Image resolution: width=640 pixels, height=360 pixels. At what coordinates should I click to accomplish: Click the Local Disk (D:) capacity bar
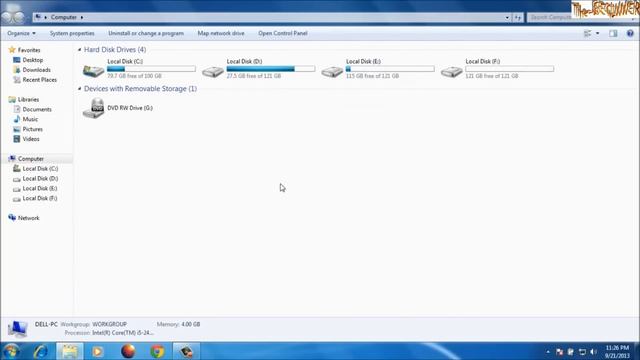(x=271, y=69)
